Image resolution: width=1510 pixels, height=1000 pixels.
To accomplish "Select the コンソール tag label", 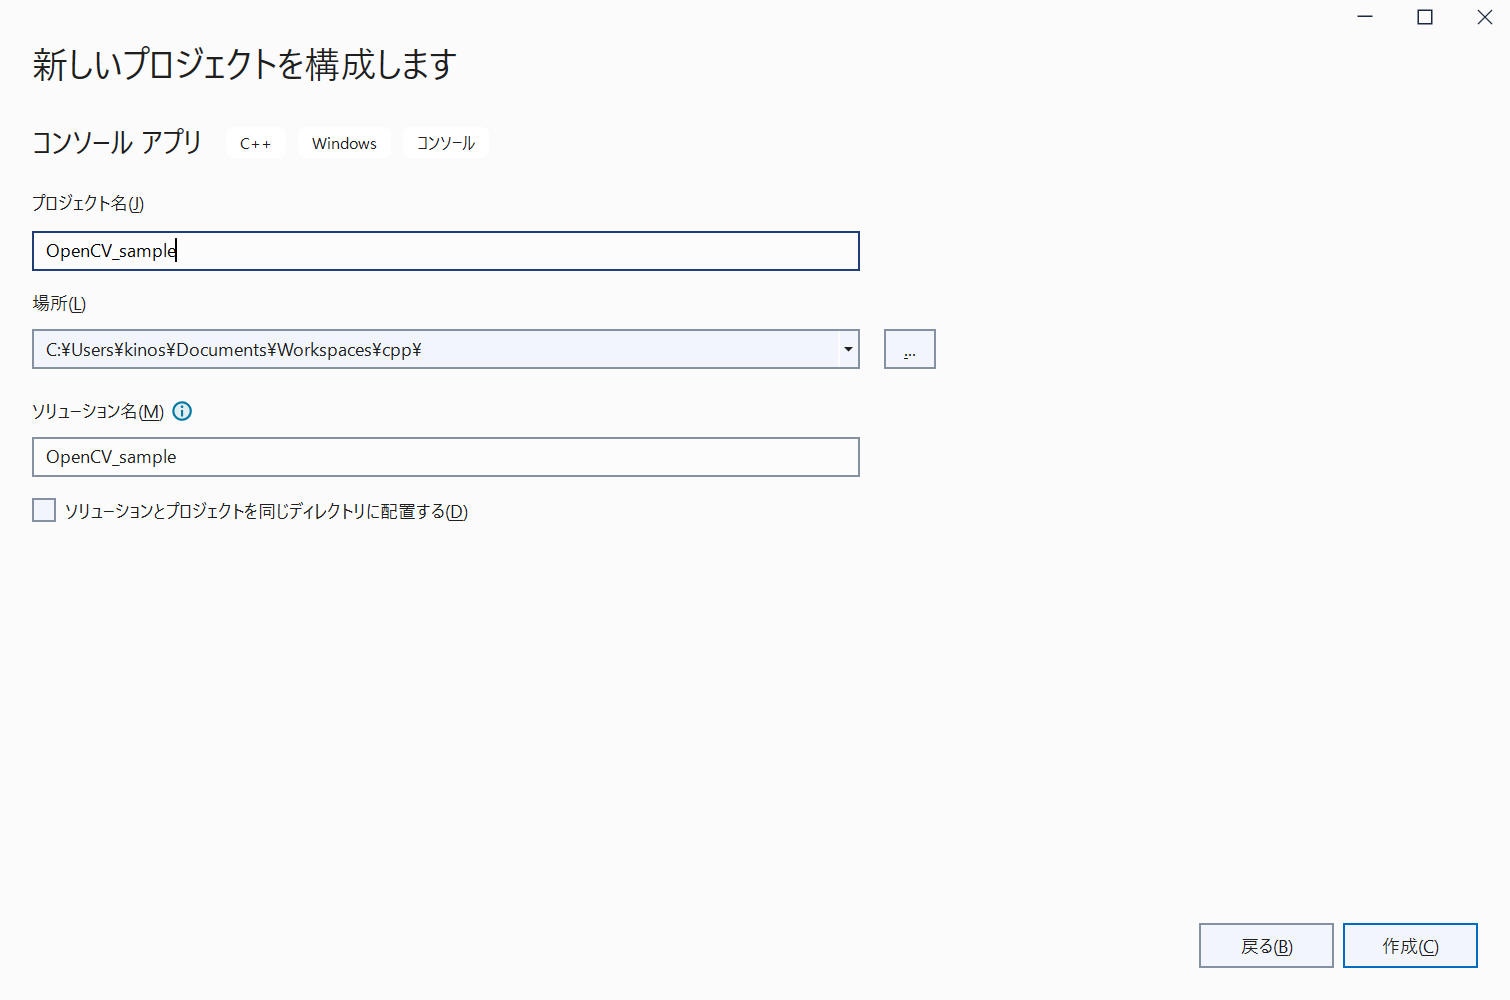I will pyautogui.click(x=446, y=144).
